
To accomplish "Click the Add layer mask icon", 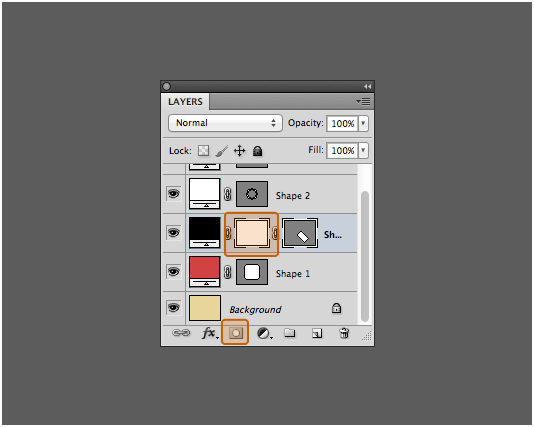I will (x=235, y=333).
